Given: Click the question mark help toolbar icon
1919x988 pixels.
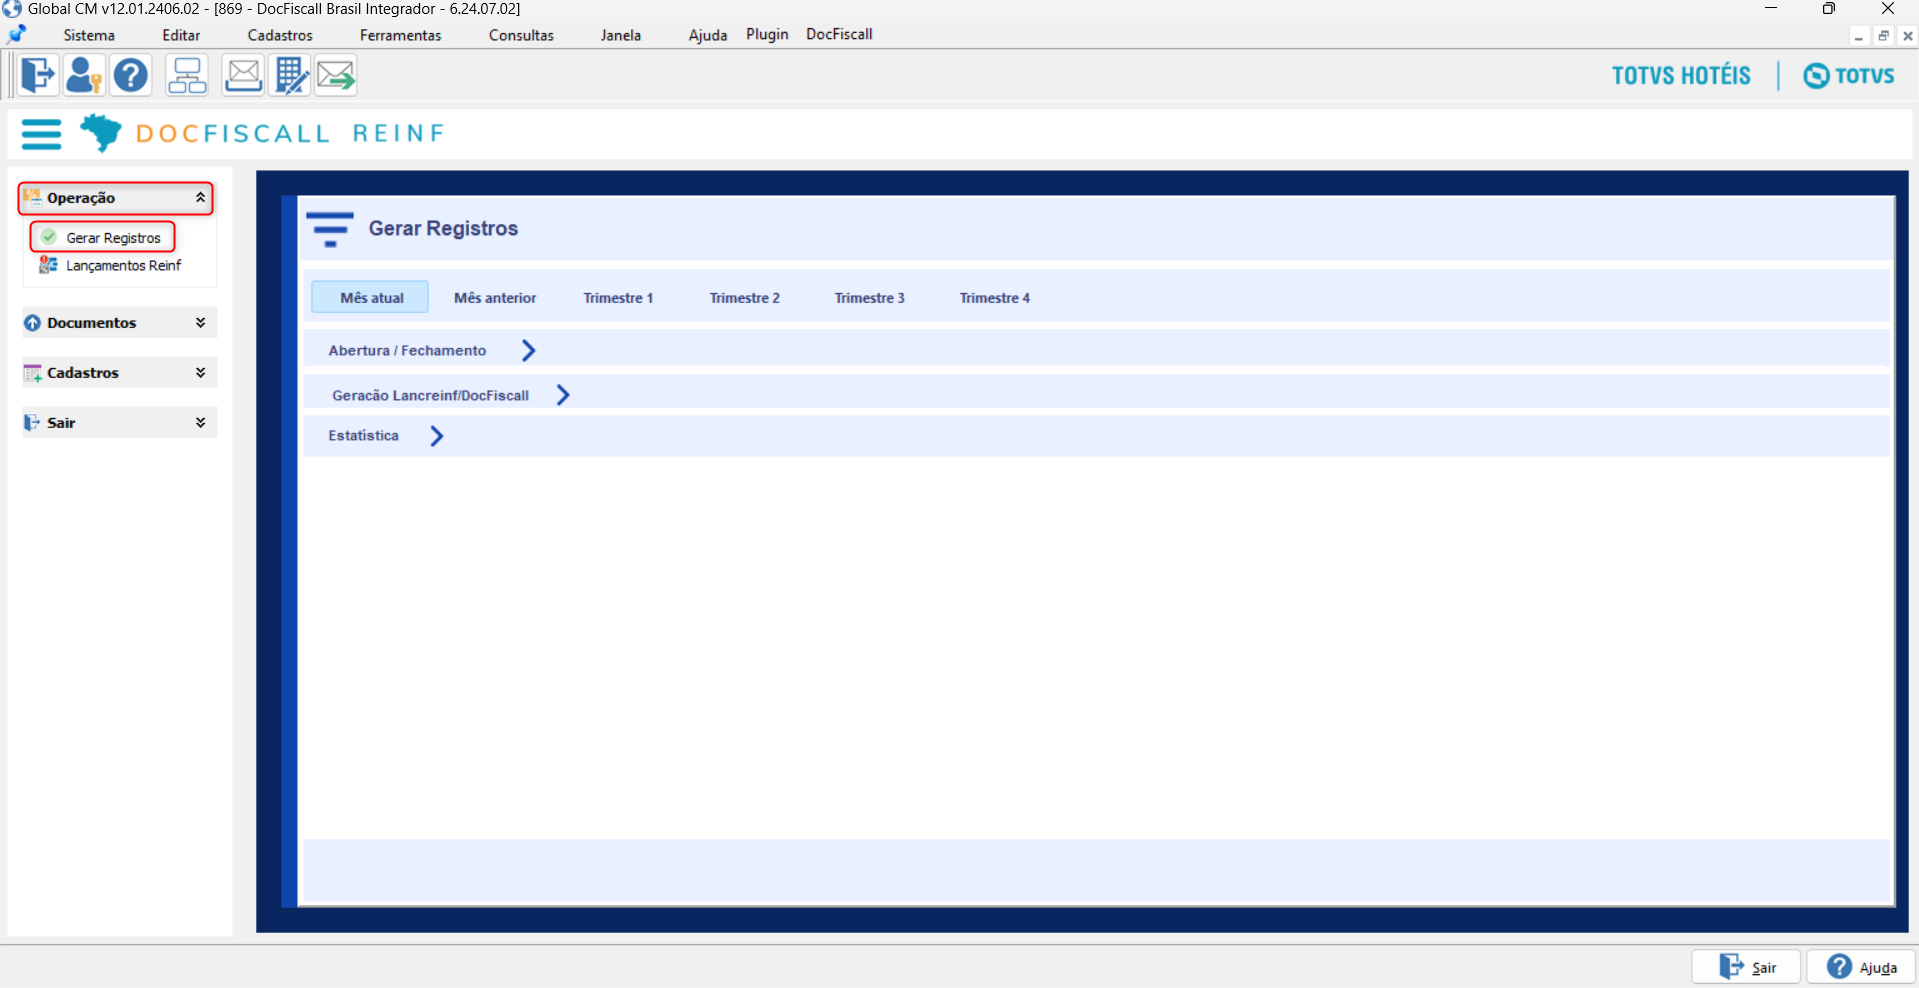Looking at the screenshot, I should pos(131,75).
